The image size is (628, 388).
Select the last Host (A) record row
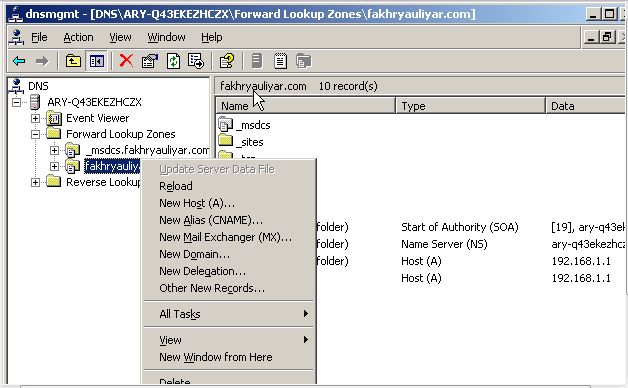pyautogui.click(x=421, y=278)
